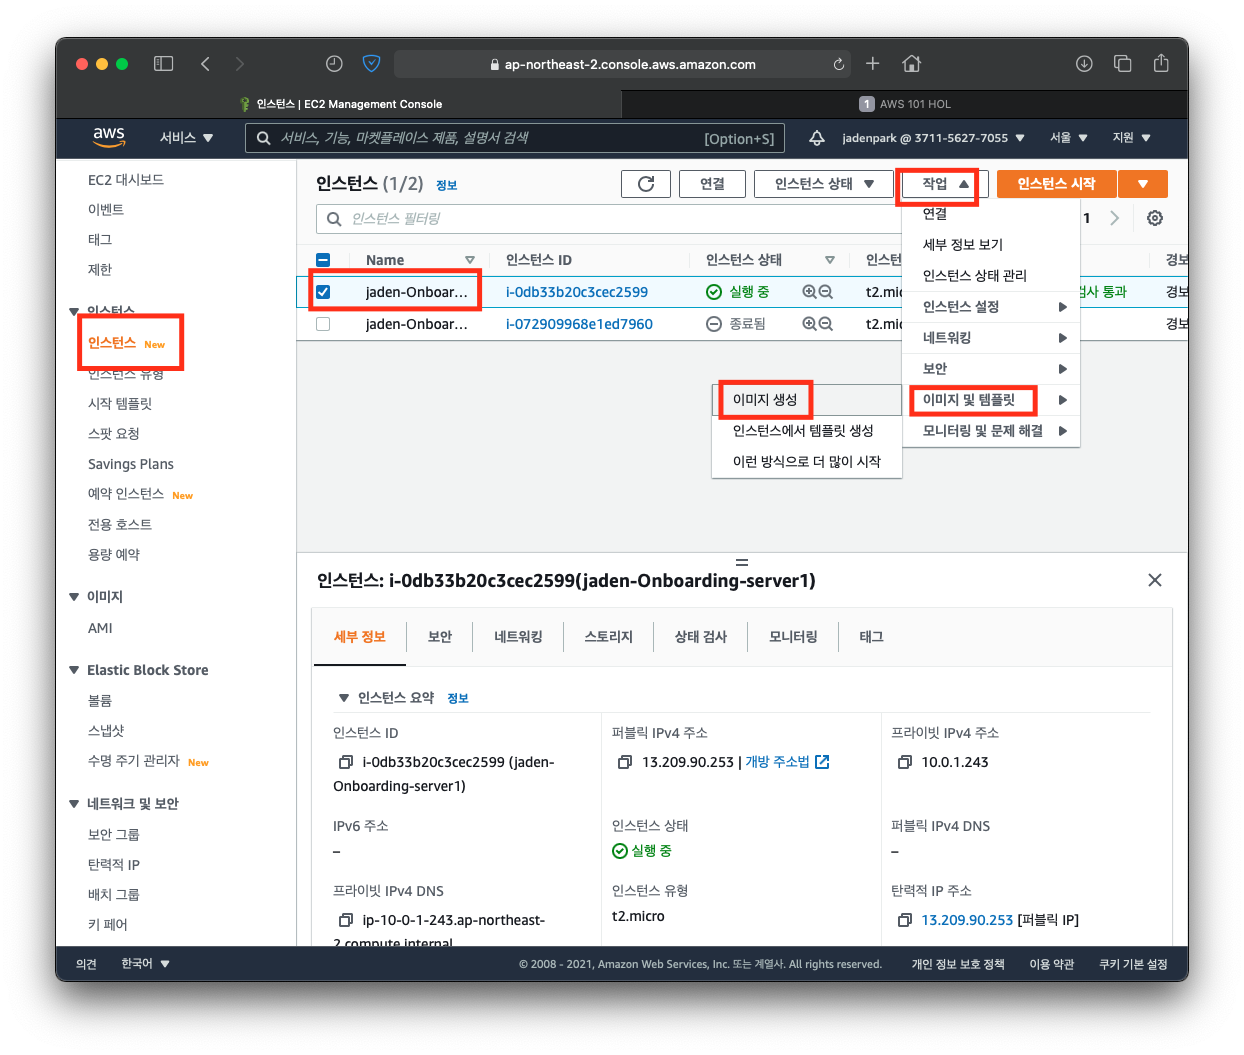1244x1055 pixels.
Task: Collapse the 네트워크 및 보안 sidebar section
Action: (74, 804)
